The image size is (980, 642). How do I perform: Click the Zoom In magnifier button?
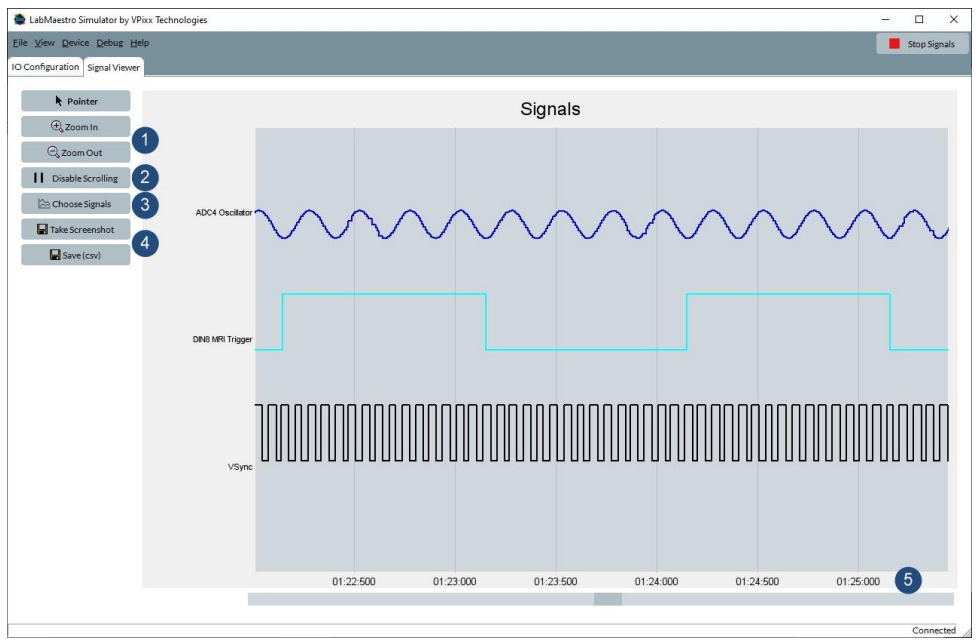pos(76,127)
